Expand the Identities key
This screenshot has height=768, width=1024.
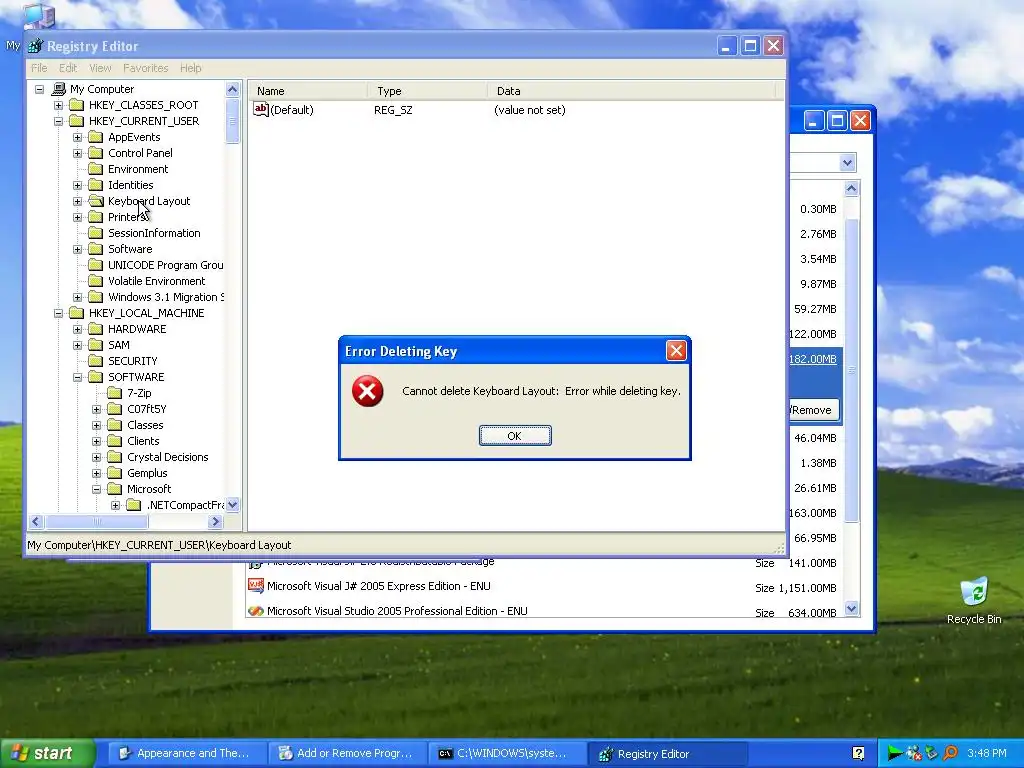77,185
